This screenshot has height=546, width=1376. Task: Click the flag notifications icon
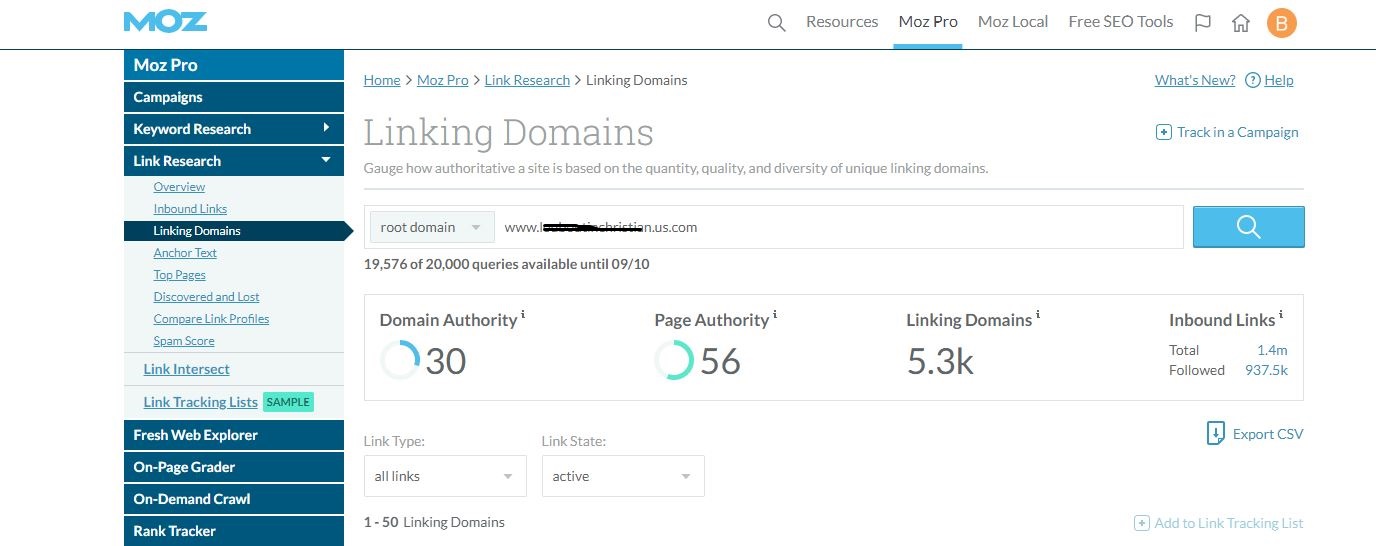point(1203,22)
